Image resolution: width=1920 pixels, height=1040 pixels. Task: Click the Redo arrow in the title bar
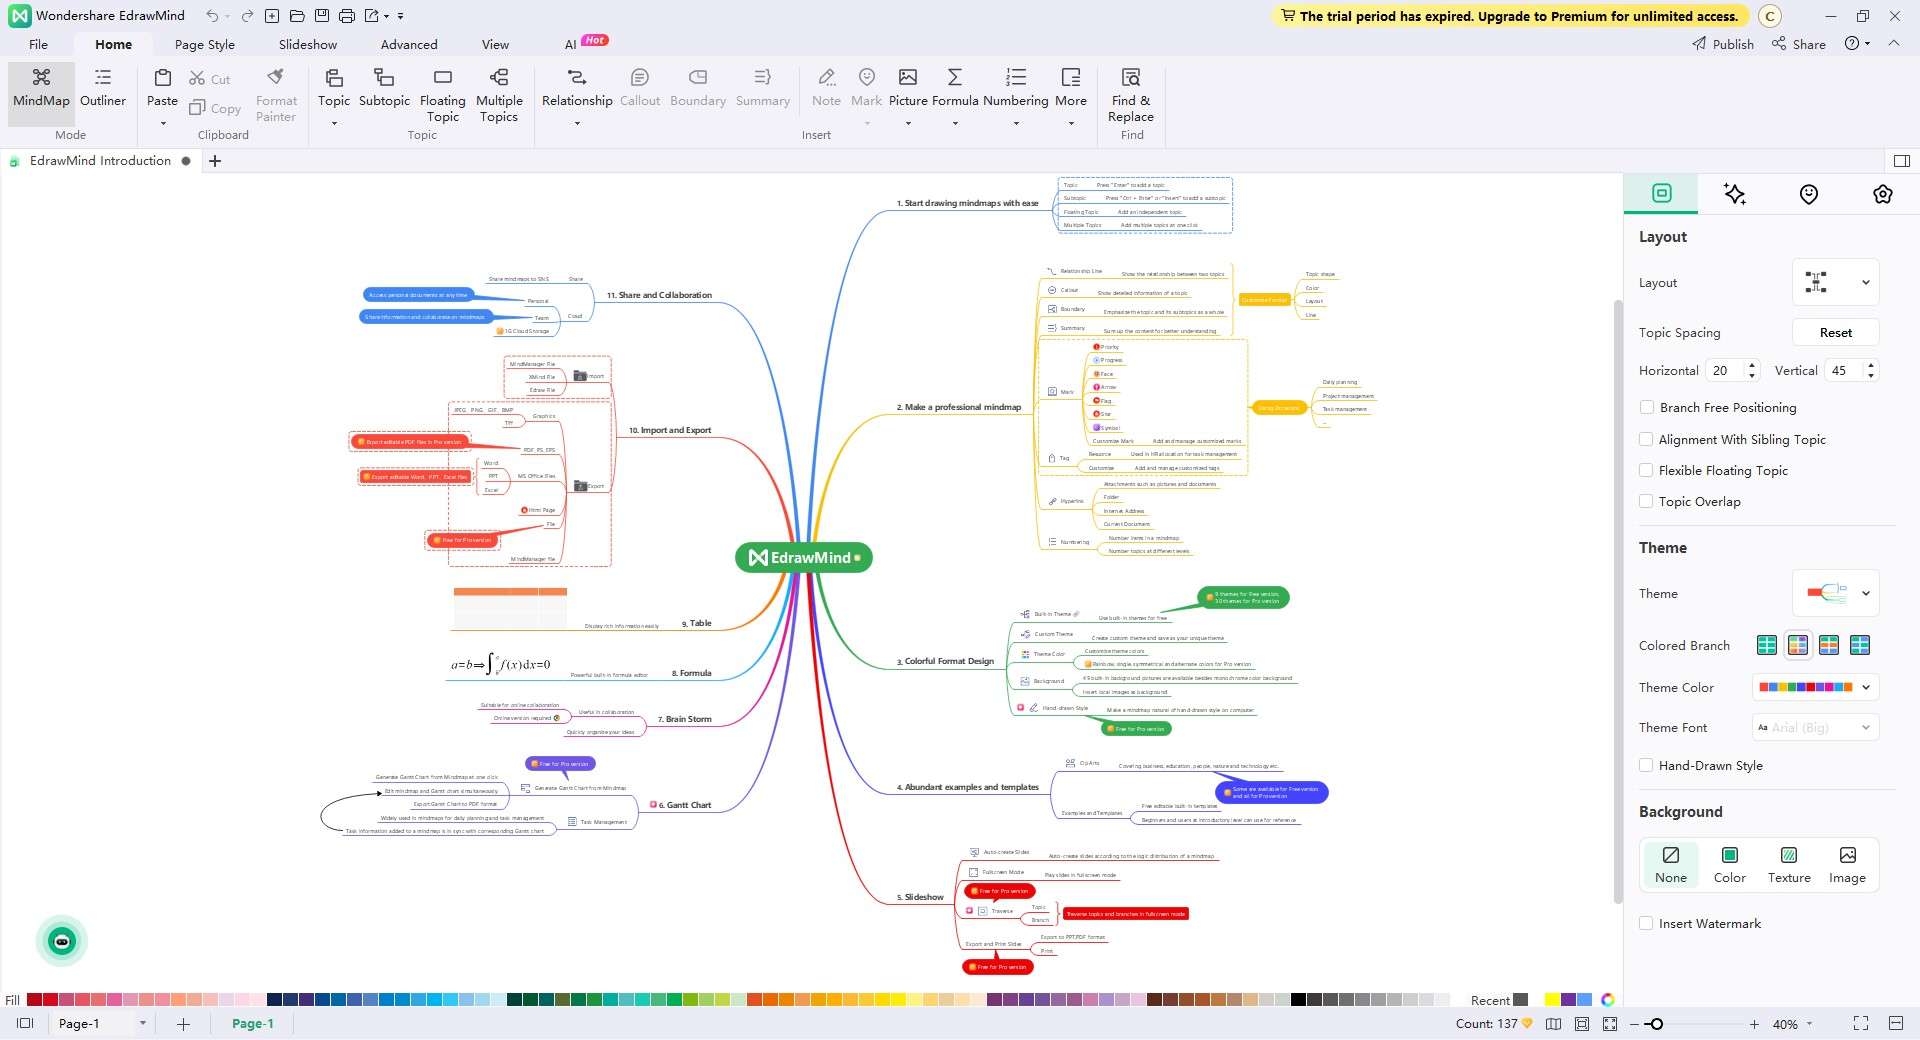(x=246, y=16)
